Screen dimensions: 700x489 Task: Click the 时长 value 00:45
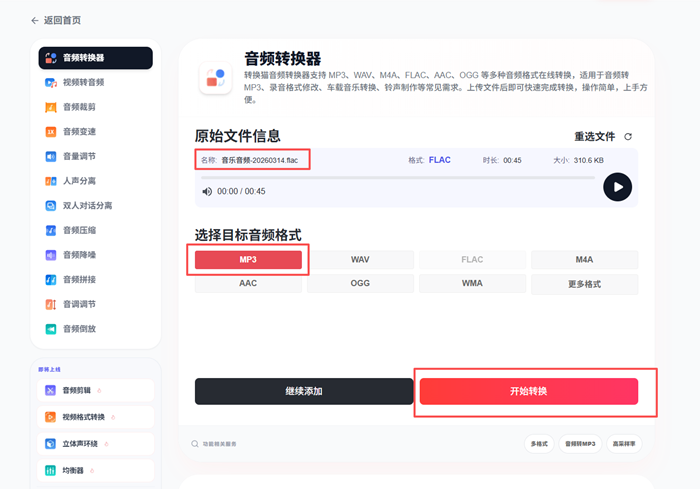[x=512, y=160]
